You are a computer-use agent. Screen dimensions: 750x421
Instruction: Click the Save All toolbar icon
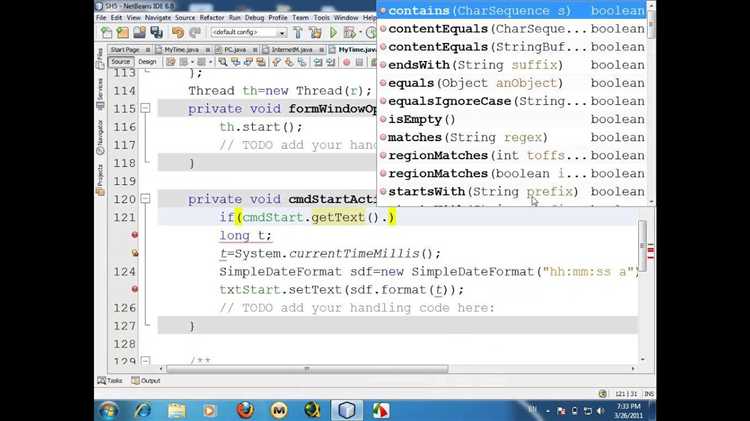pyautogui.click(x=156, y=33)
